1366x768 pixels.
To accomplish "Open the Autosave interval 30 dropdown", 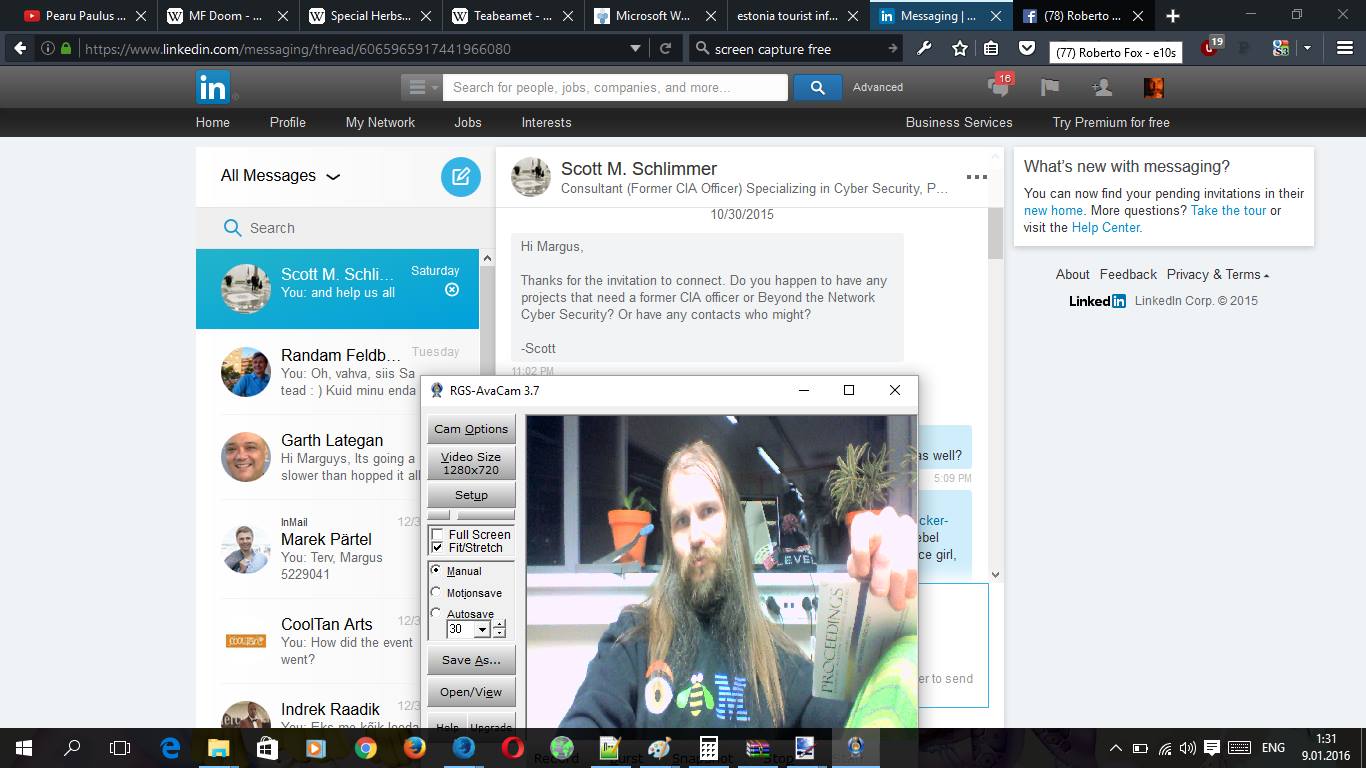I will (482, 629).
